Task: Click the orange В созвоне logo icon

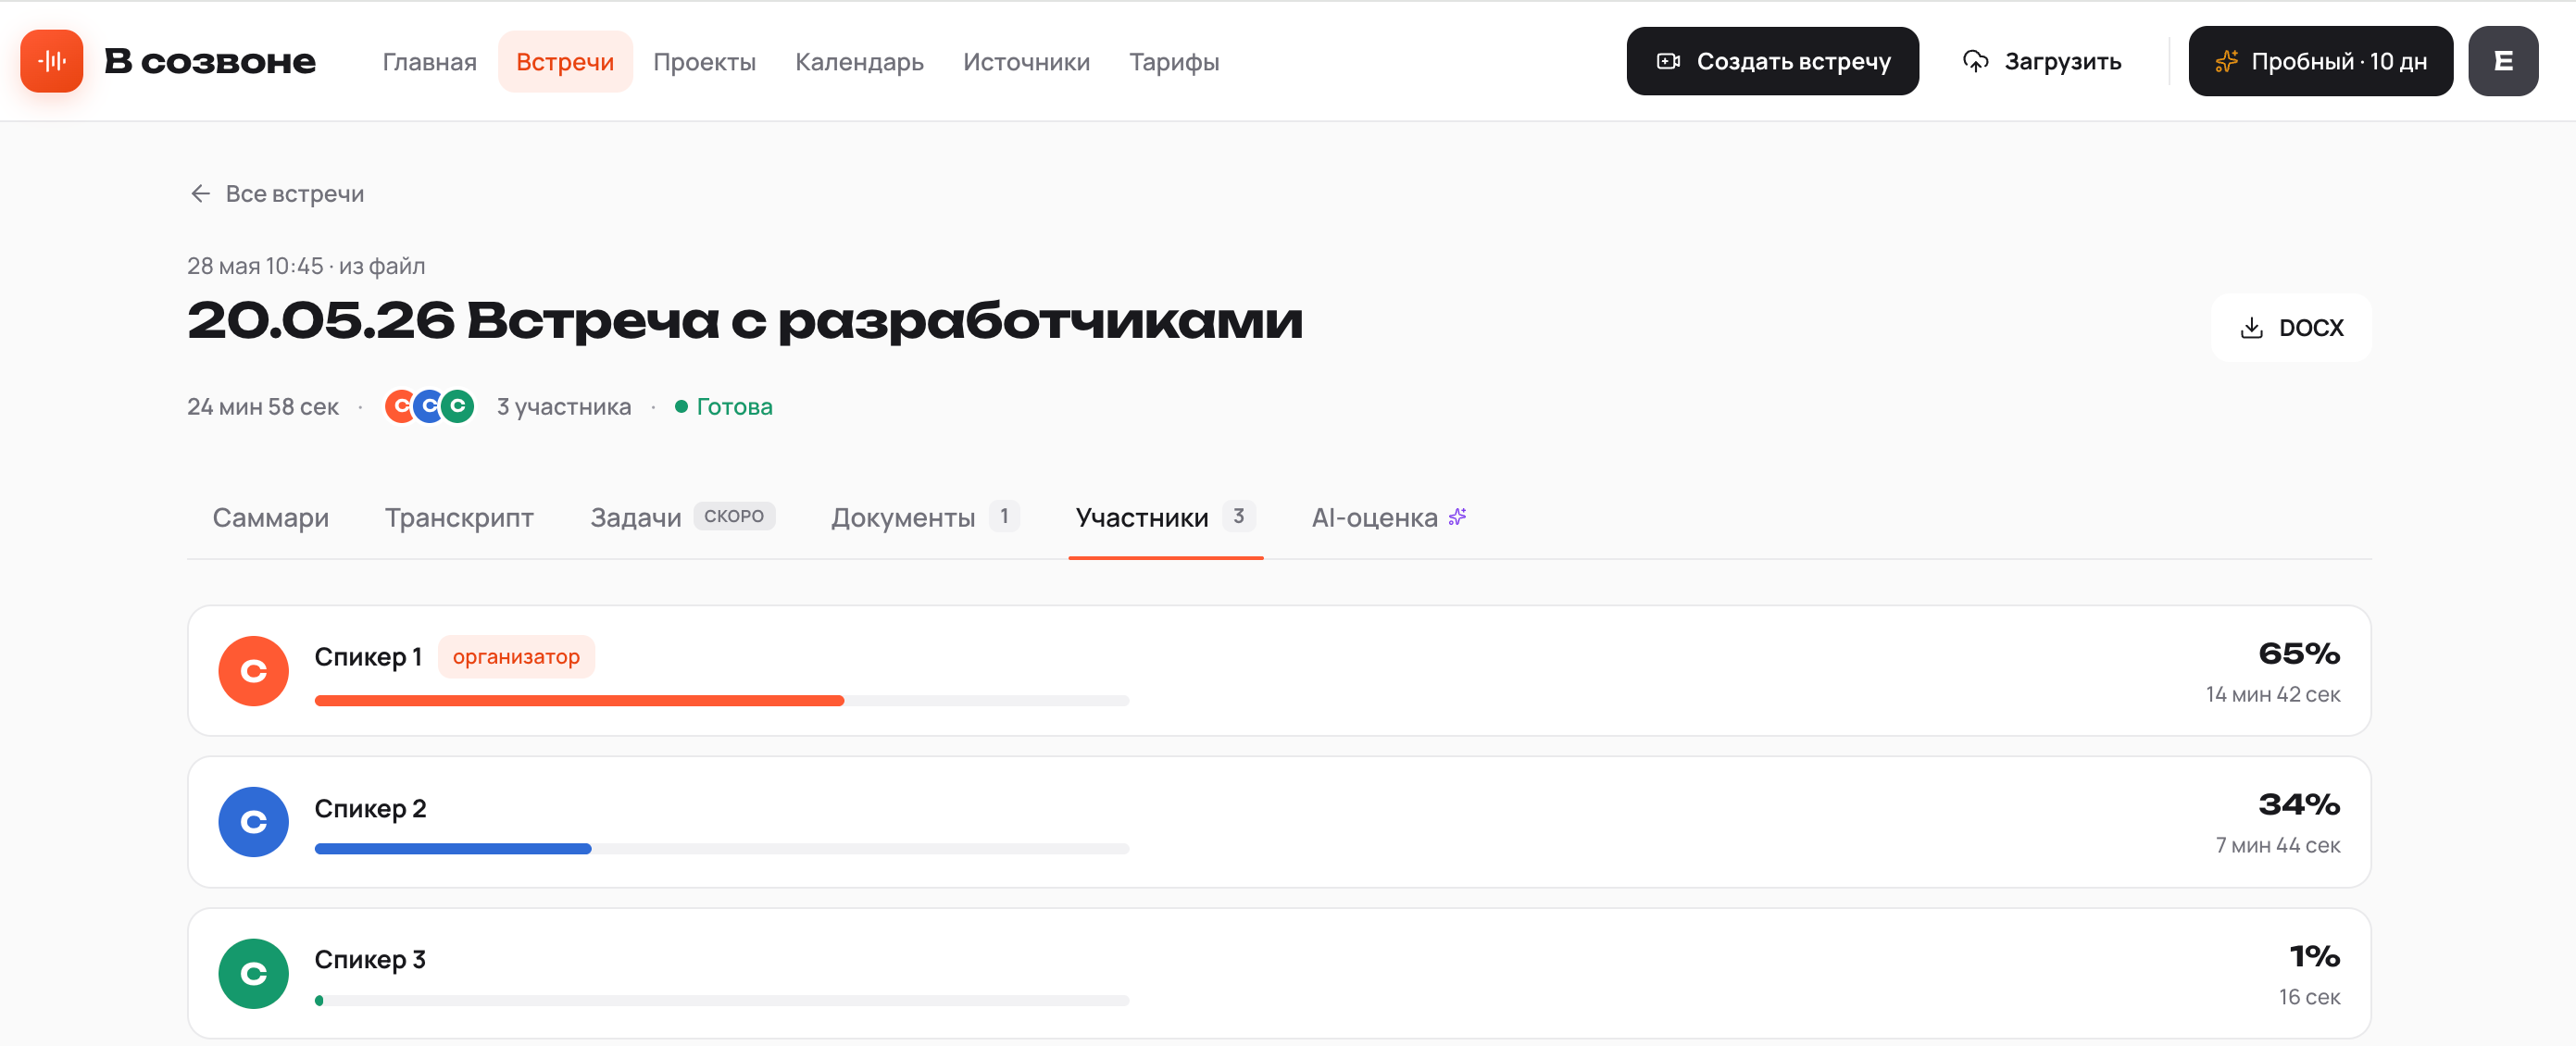Action: (52, 61)
